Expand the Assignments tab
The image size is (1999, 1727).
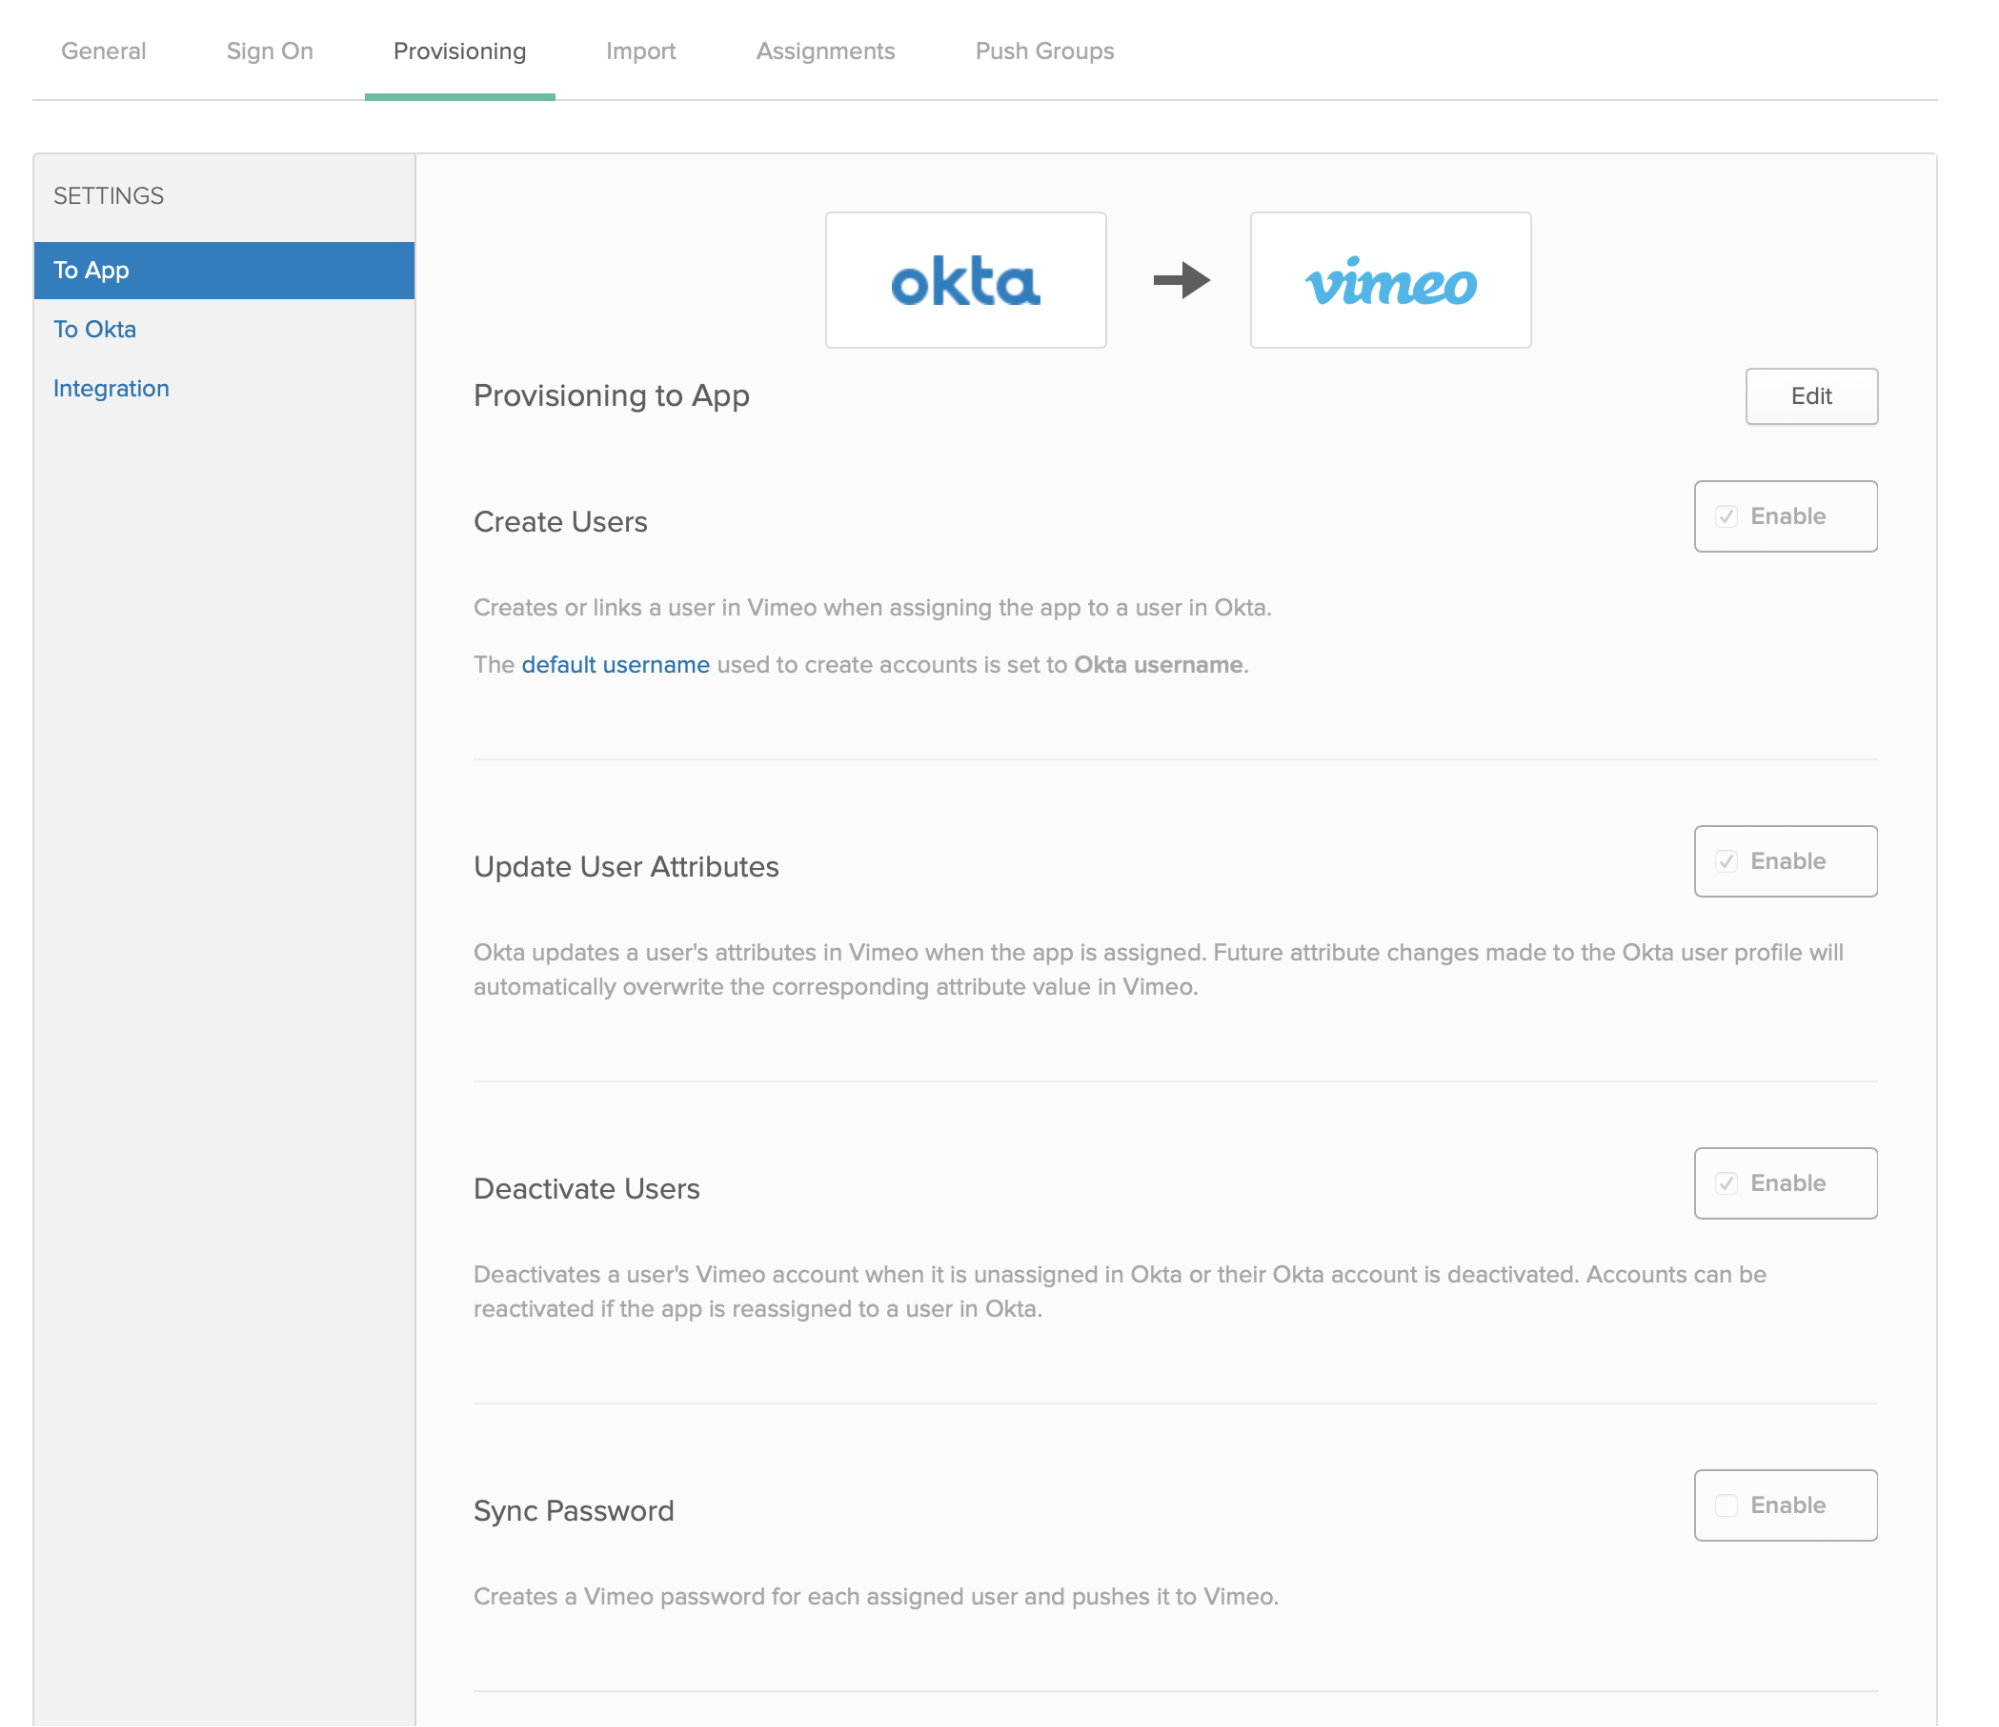(x=824, y=49)
